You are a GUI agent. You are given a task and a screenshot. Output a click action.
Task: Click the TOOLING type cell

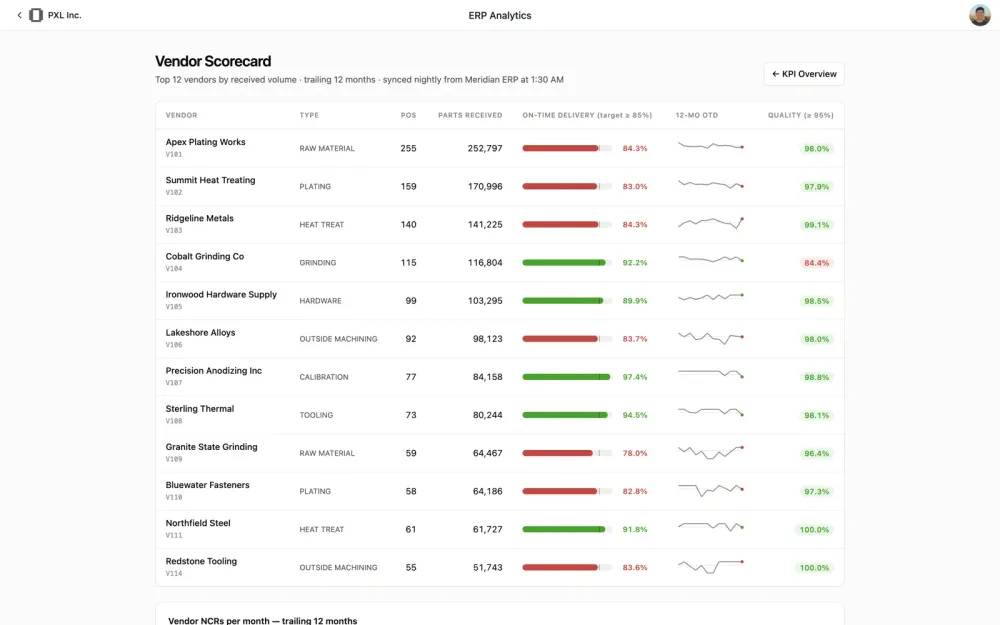coord(316,415)
